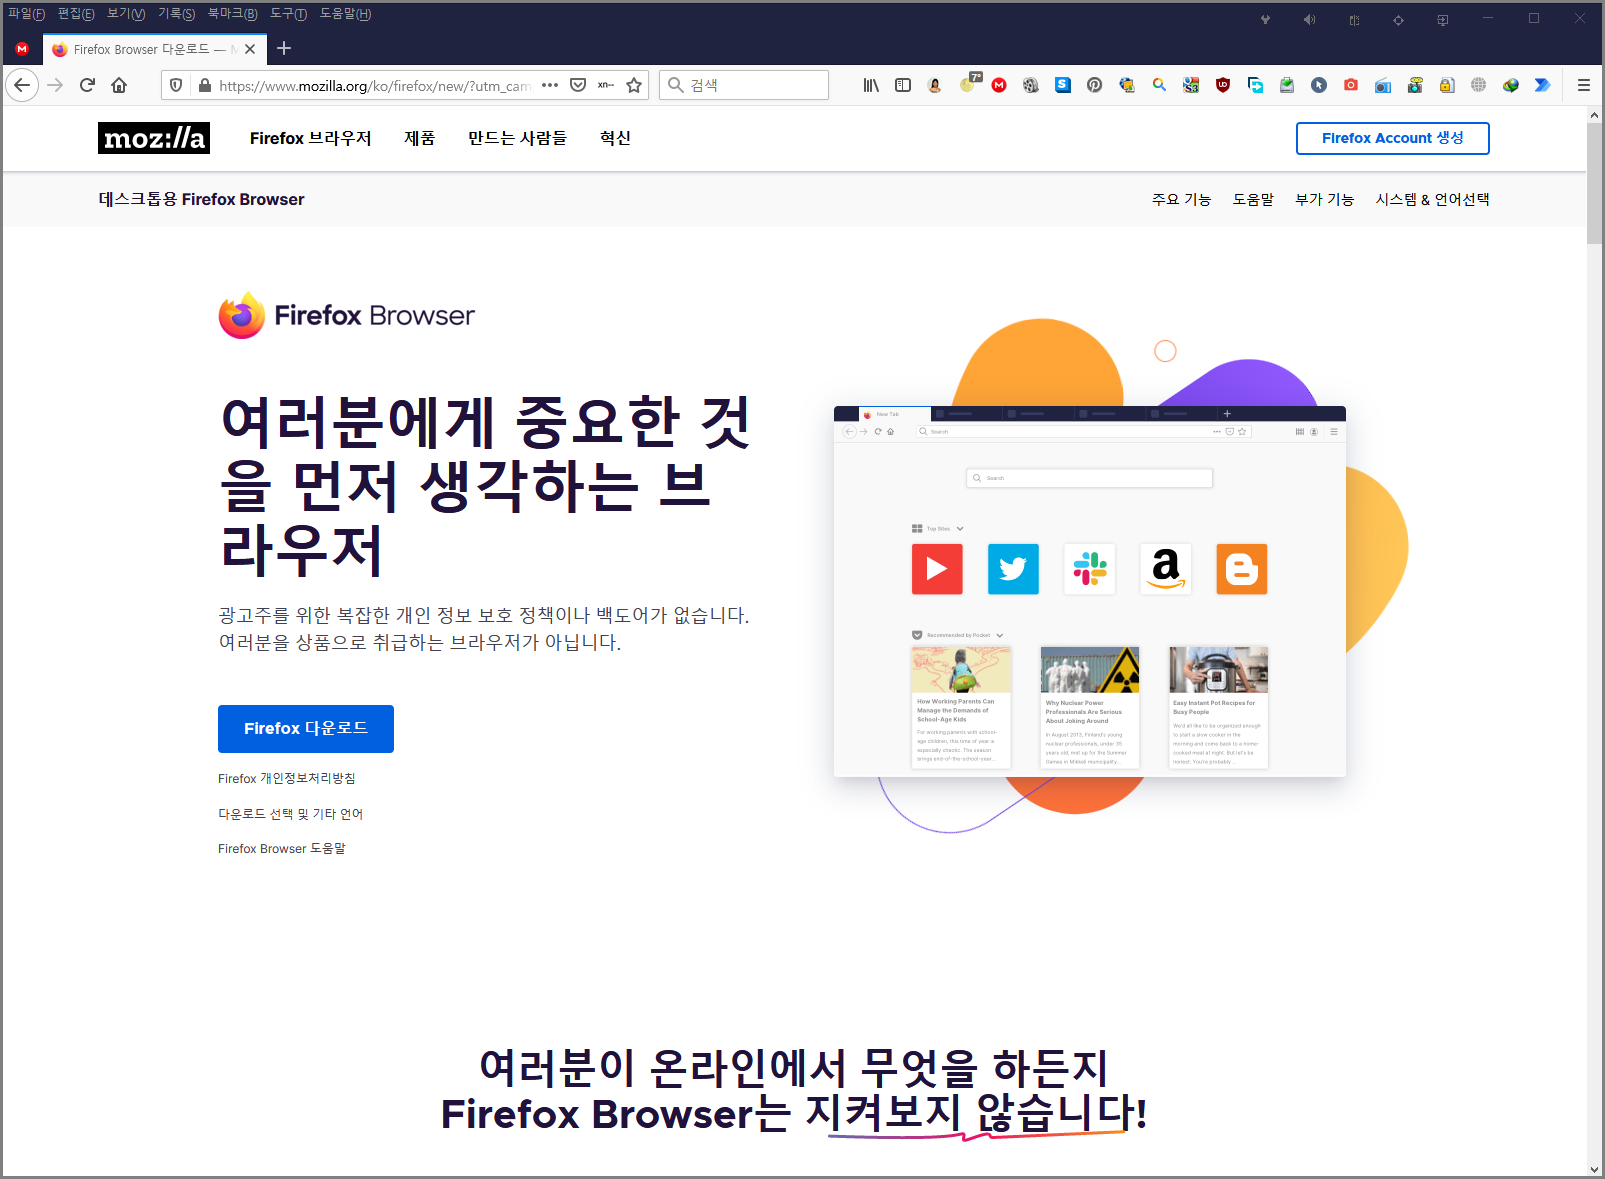Go back with the toolbar back arrow
Viewport: 1605px width, 1179px height.
coord(22,85)
